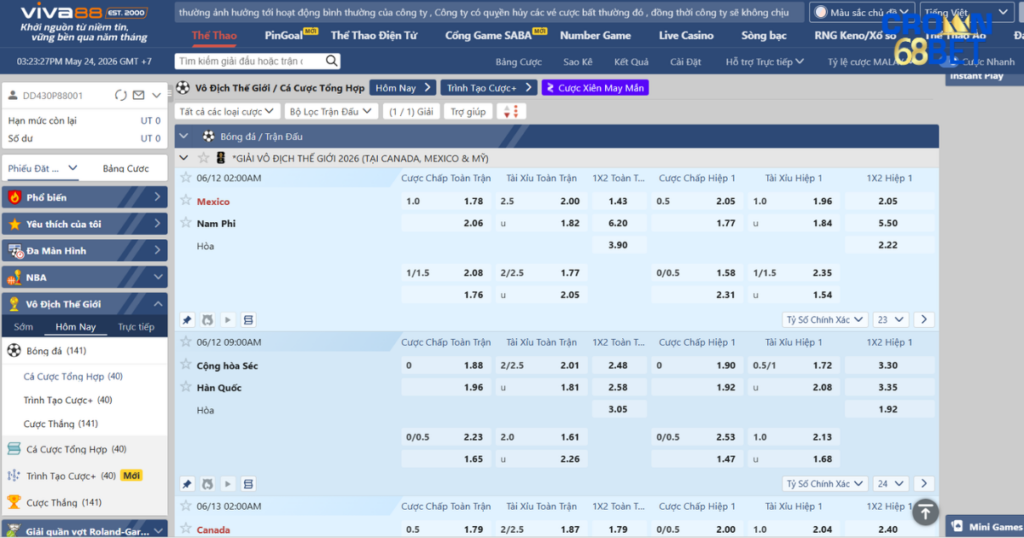Click the (1 / 1) Giải filter button

point(411,112)
